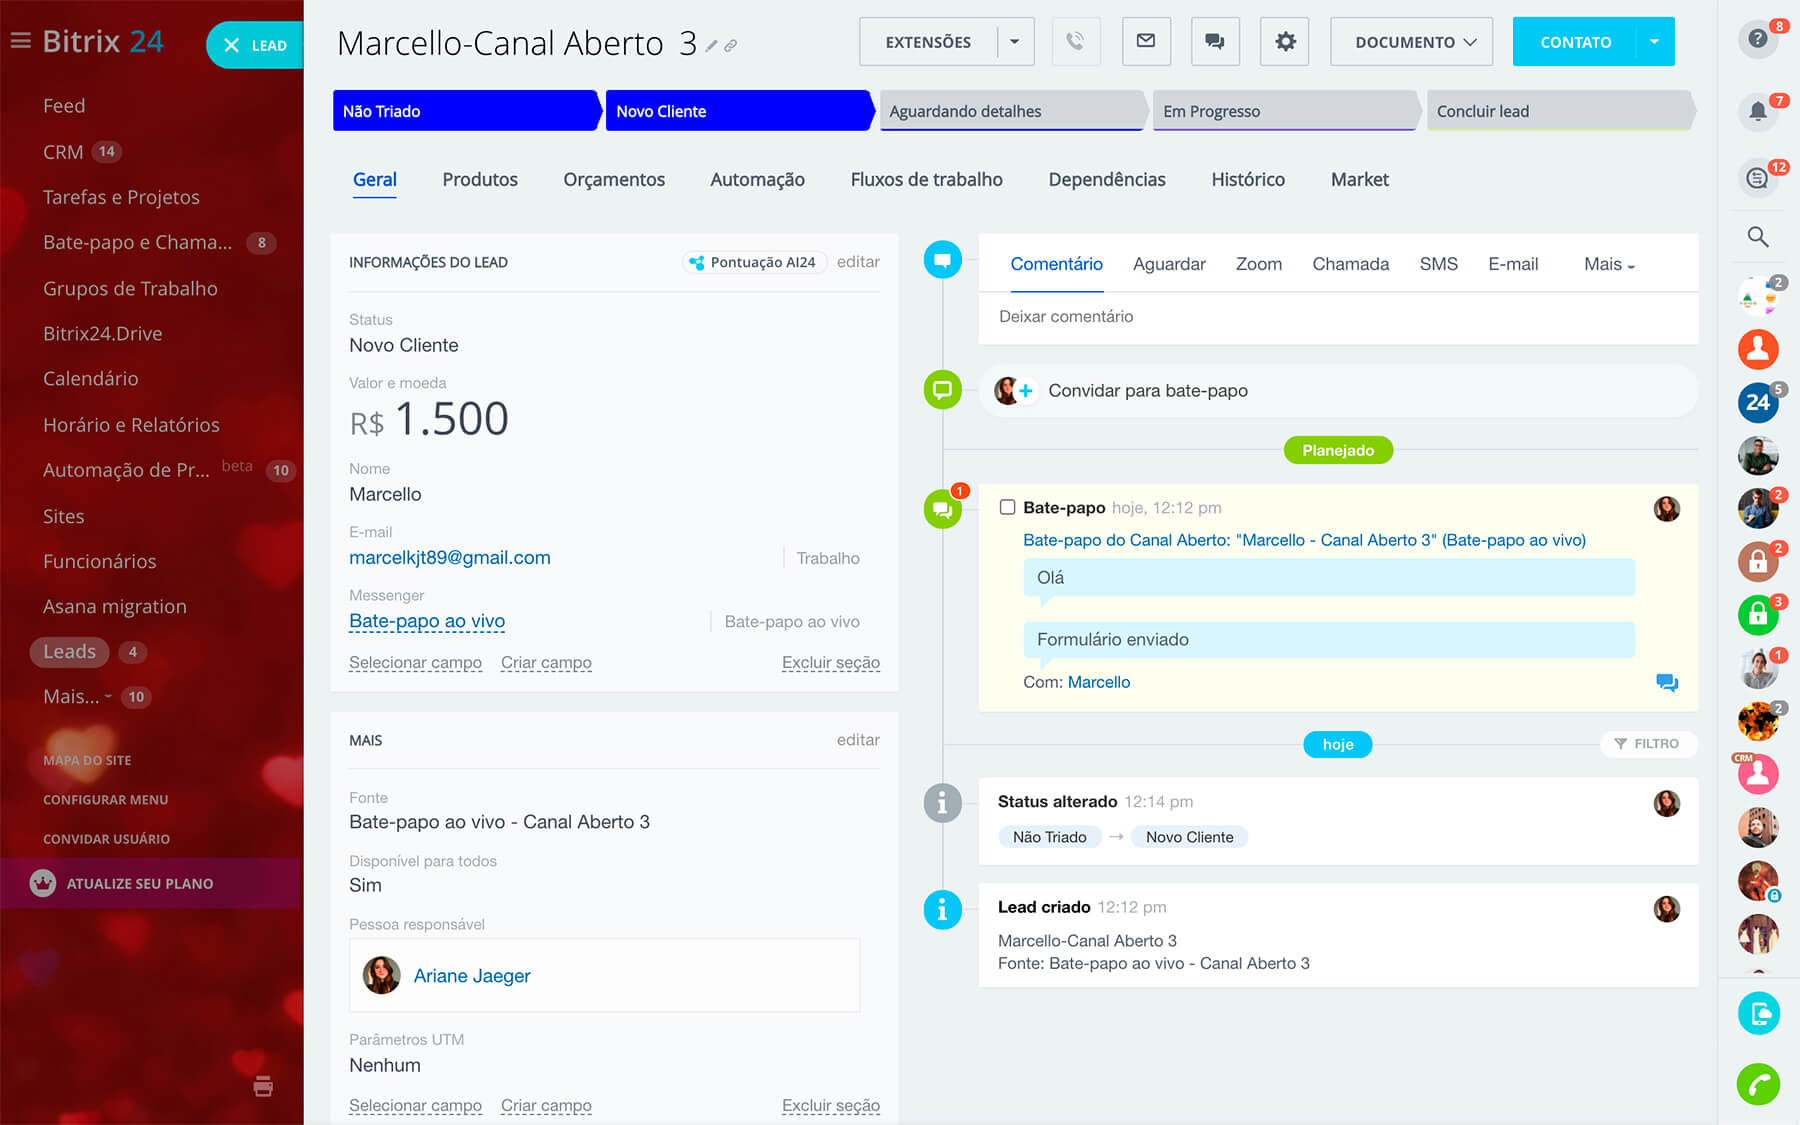1800x1125 pixels.
Task: Click the search magnifier in right sidebar
Action: click(1758, 237)
